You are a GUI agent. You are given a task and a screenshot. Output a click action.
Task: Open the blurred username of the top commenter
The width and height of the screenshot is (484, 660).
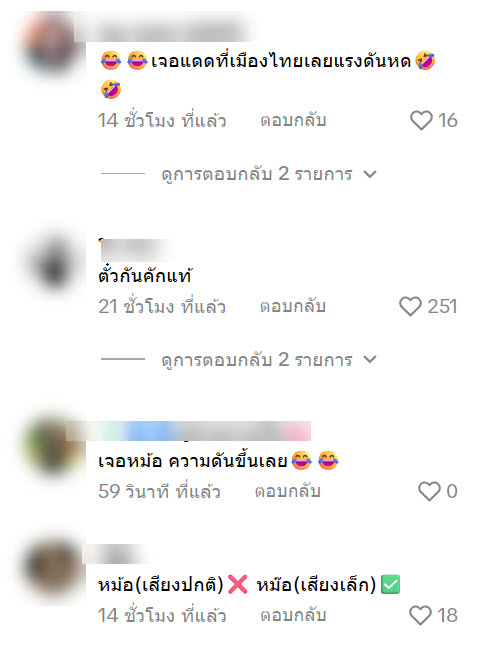[x=164, y=29]
